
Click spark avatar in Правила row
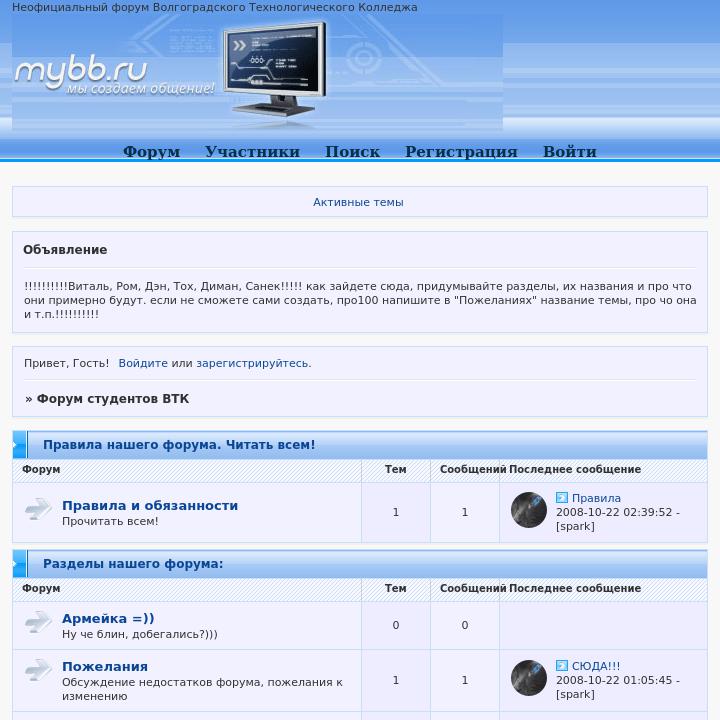tap(529, 510)
